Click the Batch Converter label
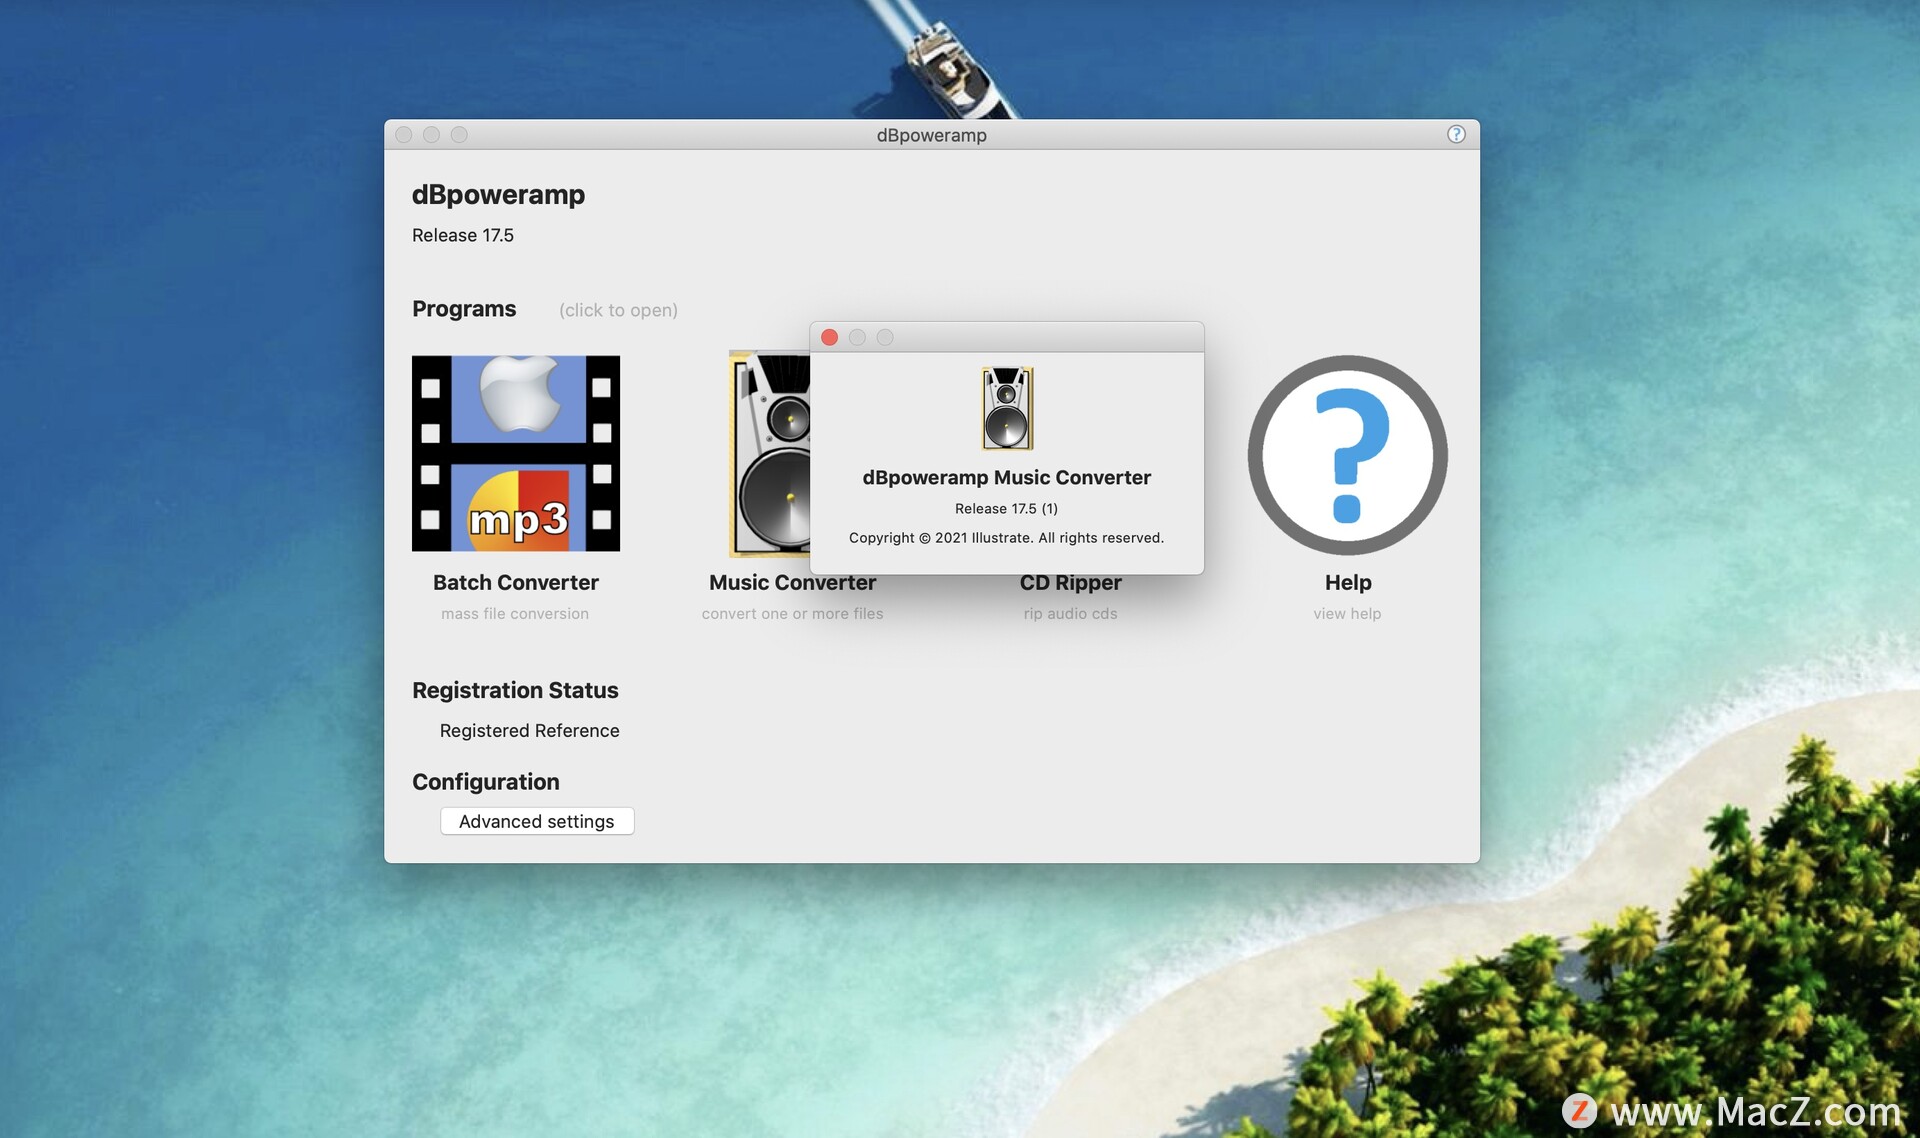 tap(516, 582)
